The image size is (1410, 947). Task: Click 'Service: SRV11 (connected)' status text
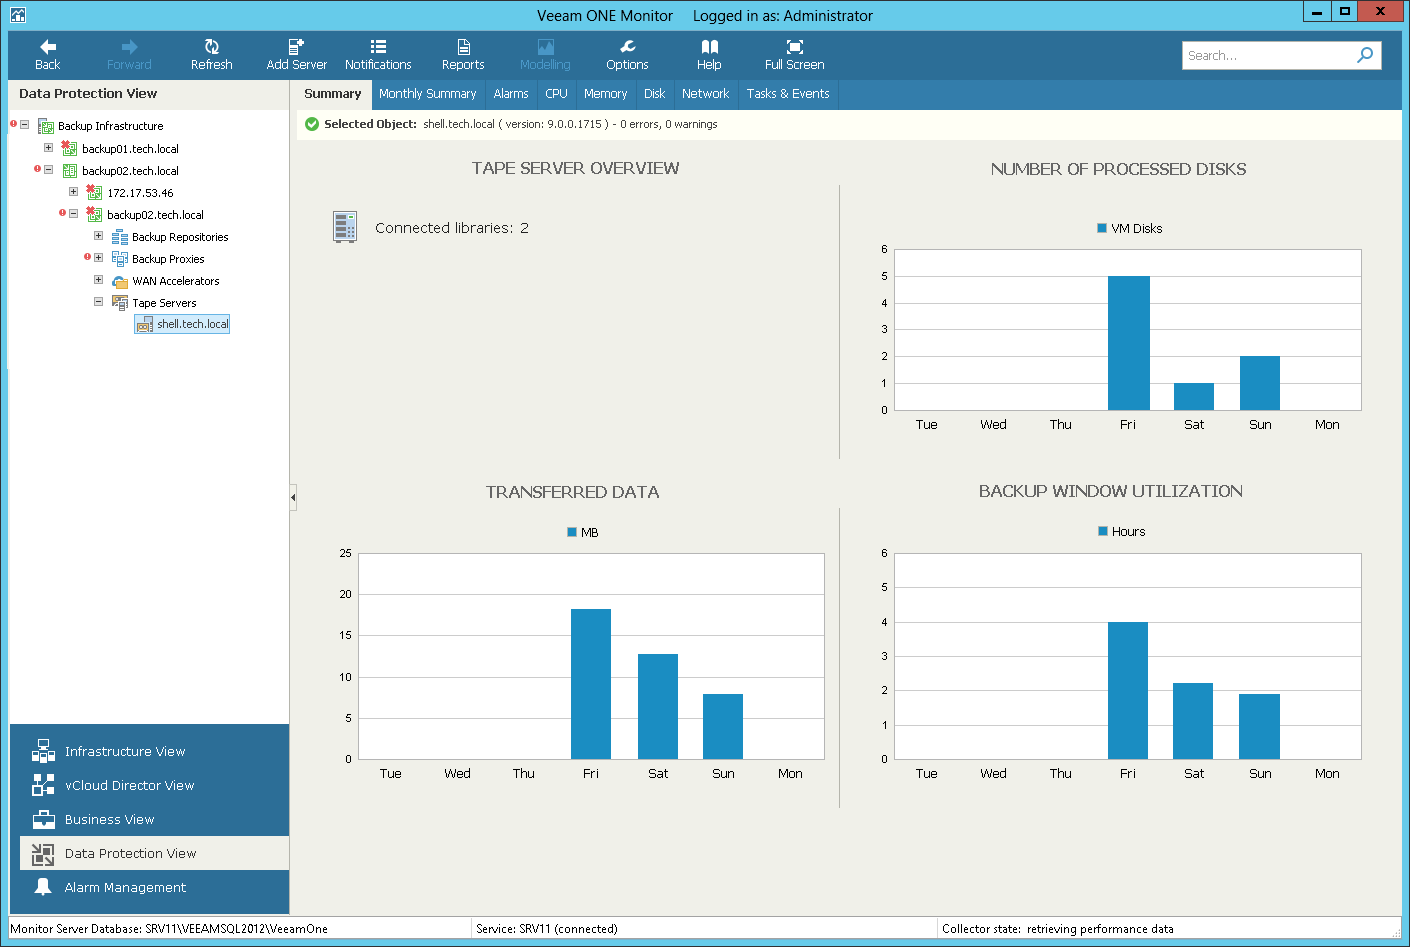pyautogui.click(x=547, y=929)
